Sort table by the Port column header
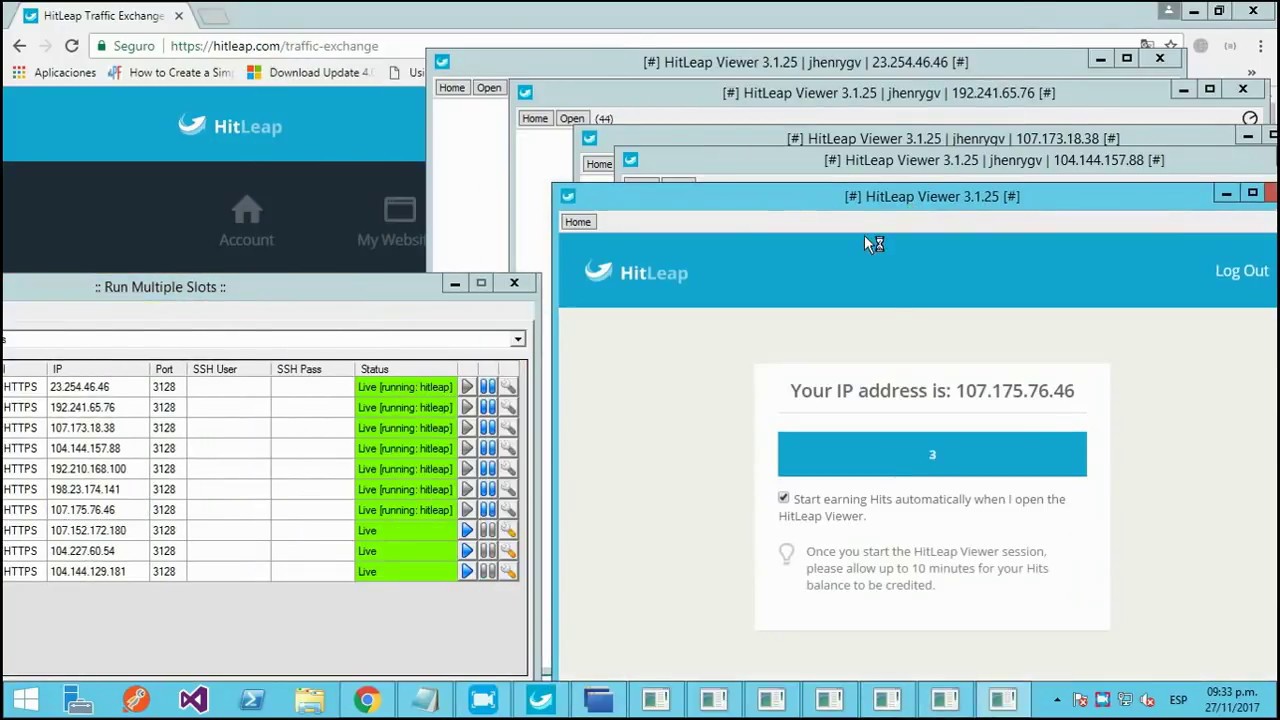Screen dimensions: 1280x720 coord(168,369)
